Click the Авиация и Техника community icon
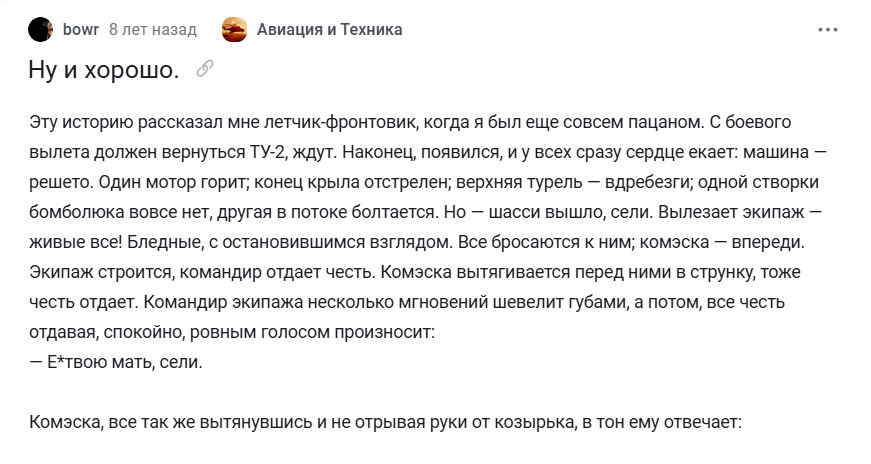 click(234, 29)
